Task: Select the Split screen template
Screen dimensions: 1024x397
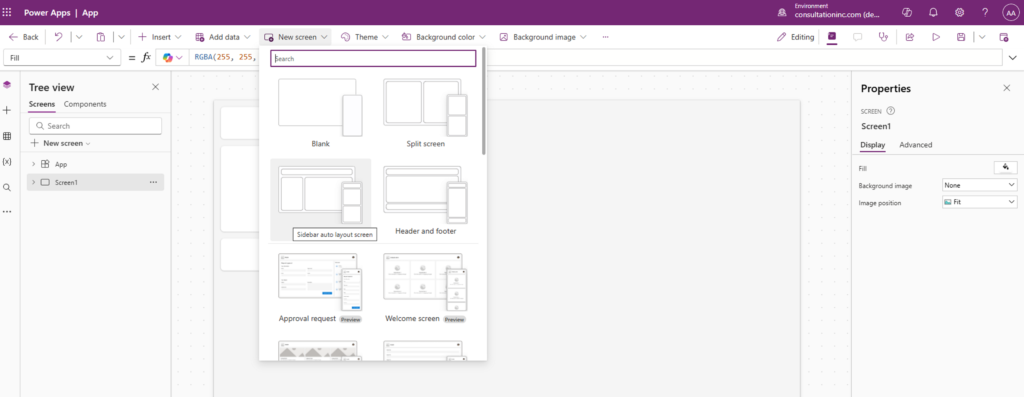Action: click(x=425, y=112)
